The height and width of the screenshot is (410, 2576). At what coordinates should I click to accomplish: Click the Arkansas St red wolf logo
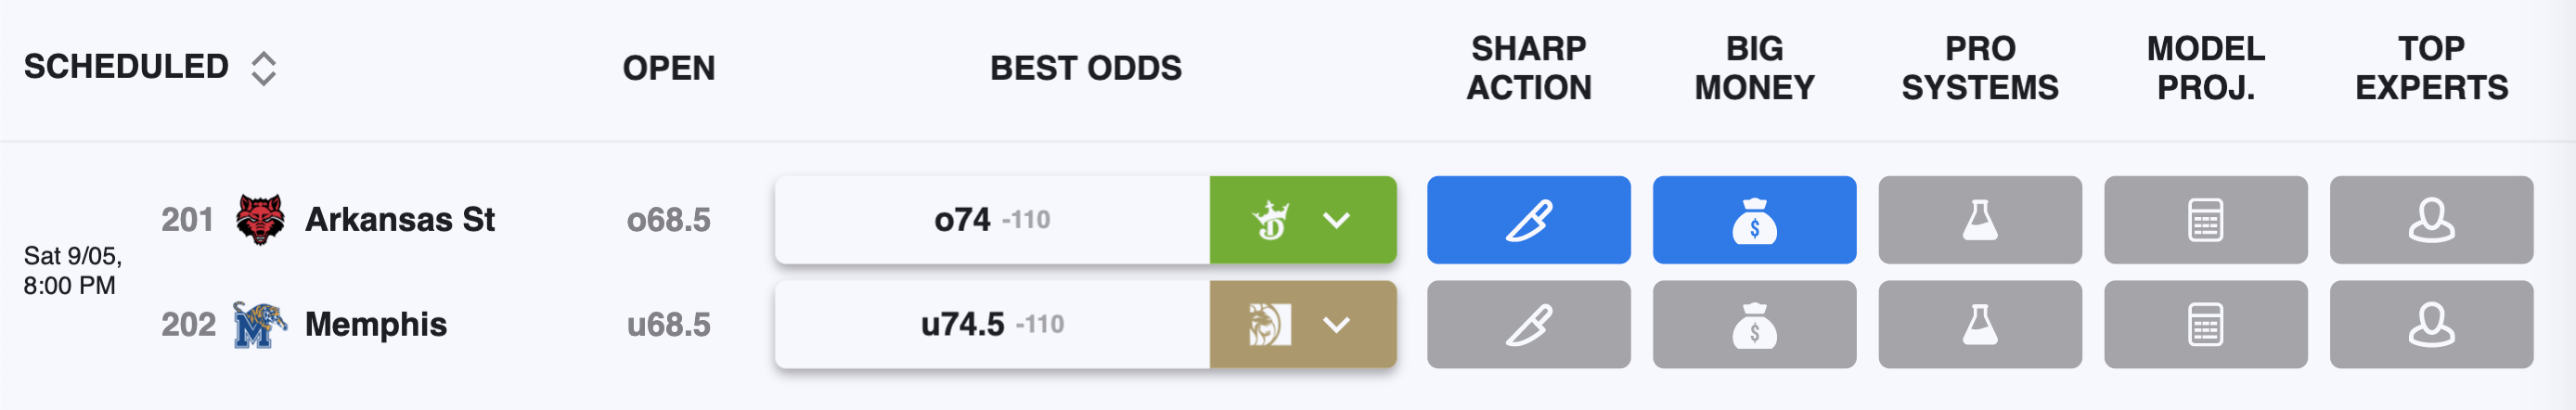pos(260,220)
